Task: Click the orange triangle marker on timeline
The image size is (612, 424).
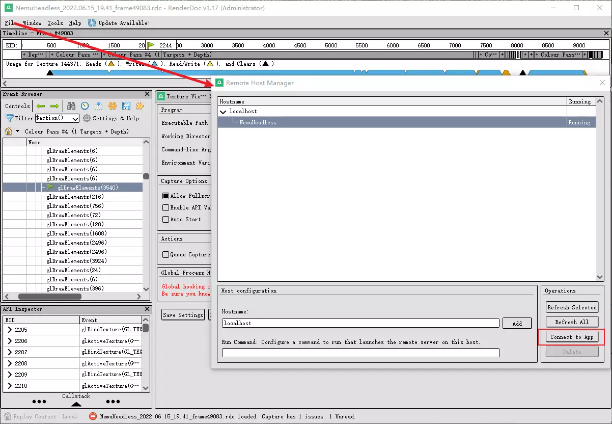Action: [x=506, y=73]
